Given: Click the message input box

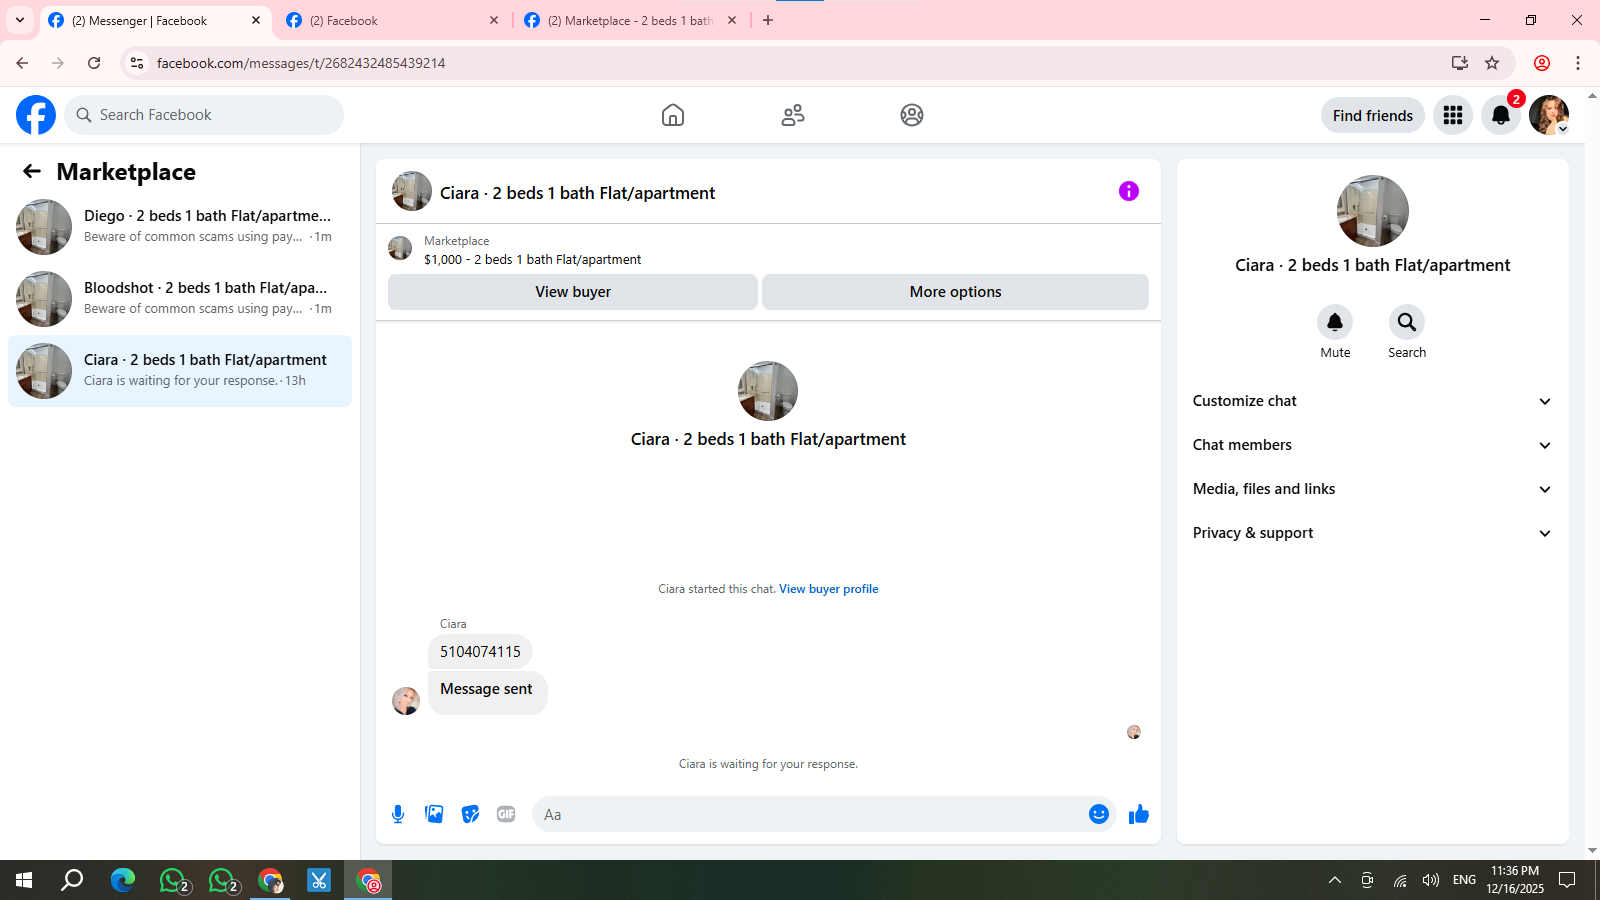Looking at the screenshot, I should pos(810,814).
